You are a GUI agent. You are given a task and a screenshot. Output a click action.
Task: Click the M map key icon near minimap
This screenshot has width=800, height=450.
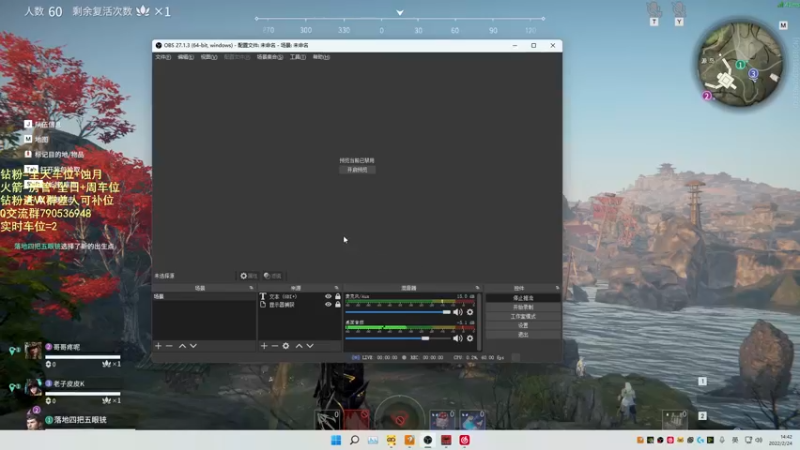783,26
